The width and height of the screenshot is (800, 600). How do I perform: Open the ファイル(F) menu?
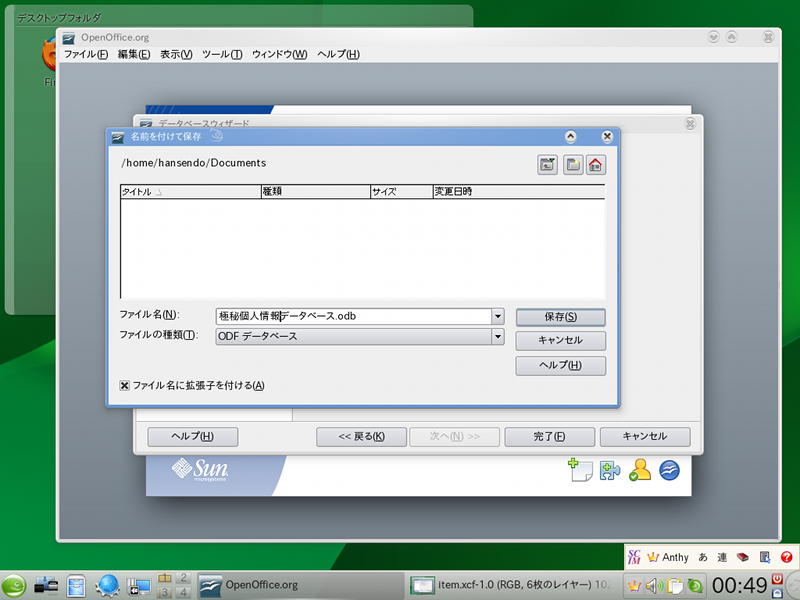(x=85, y=54)
